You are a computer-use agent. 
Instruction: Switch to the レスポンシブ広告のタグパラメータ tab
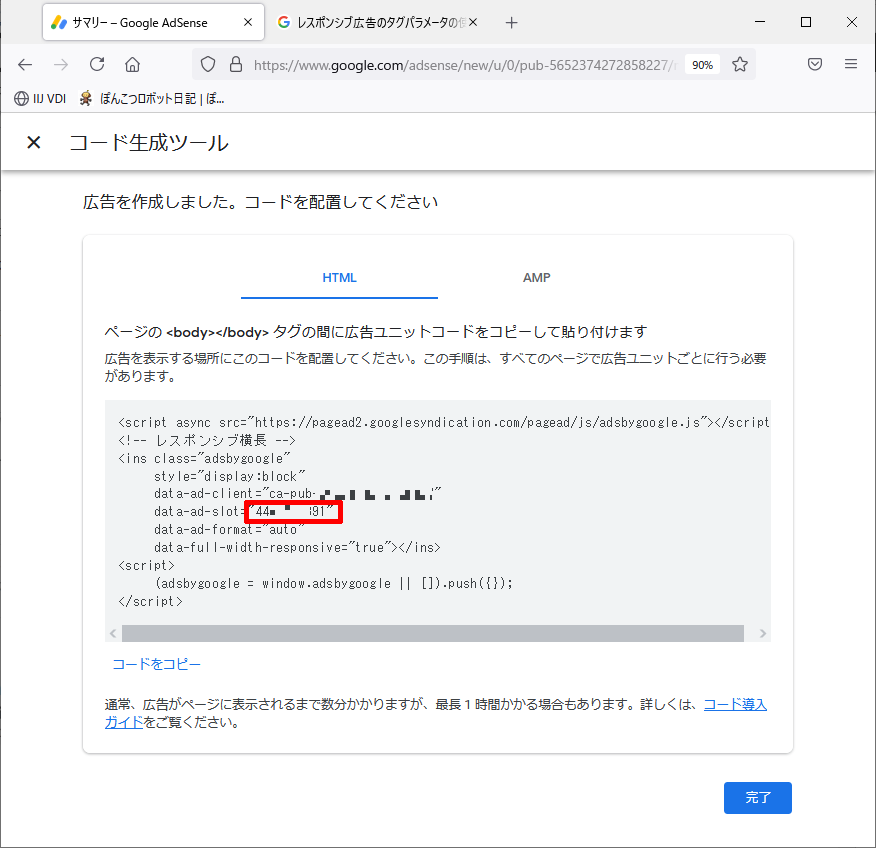(x=378, y=22)
